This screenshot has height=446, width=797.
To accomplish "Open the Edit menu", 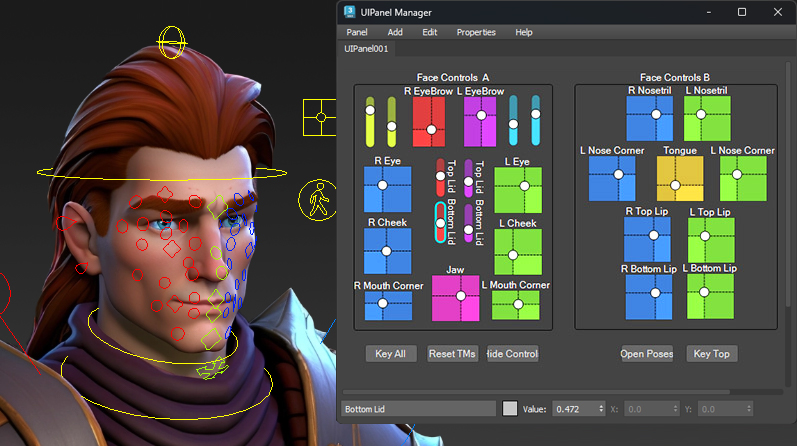I will [x=430, y=32].
